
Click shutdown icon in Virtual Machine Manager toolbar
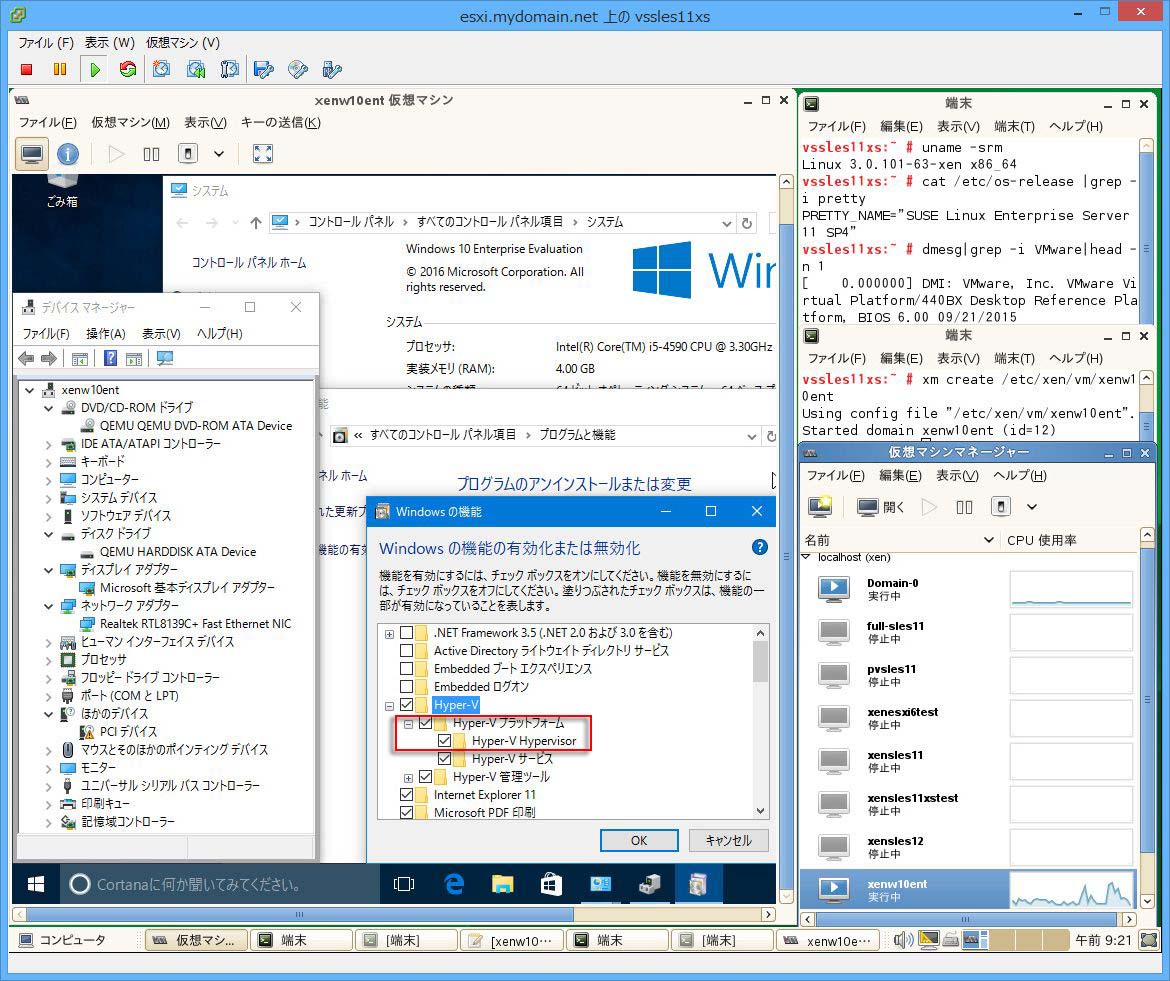tap(1001, 507)
